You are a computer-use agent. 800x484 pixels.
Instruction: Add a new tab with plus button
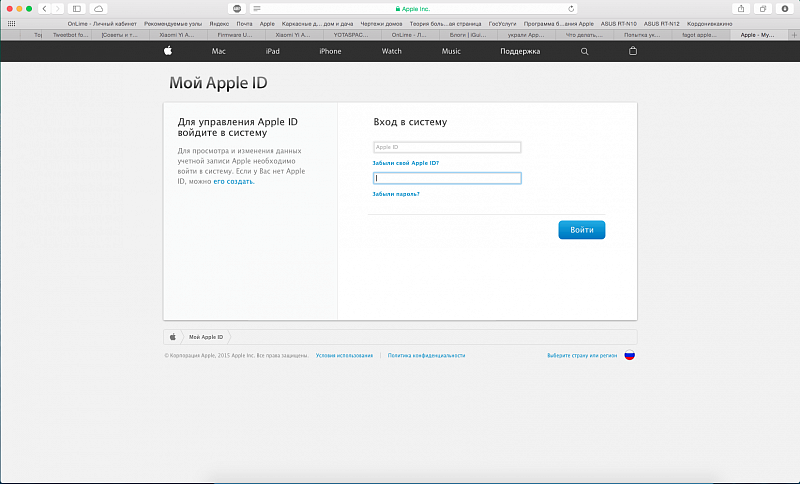click(x=793, y=34)
